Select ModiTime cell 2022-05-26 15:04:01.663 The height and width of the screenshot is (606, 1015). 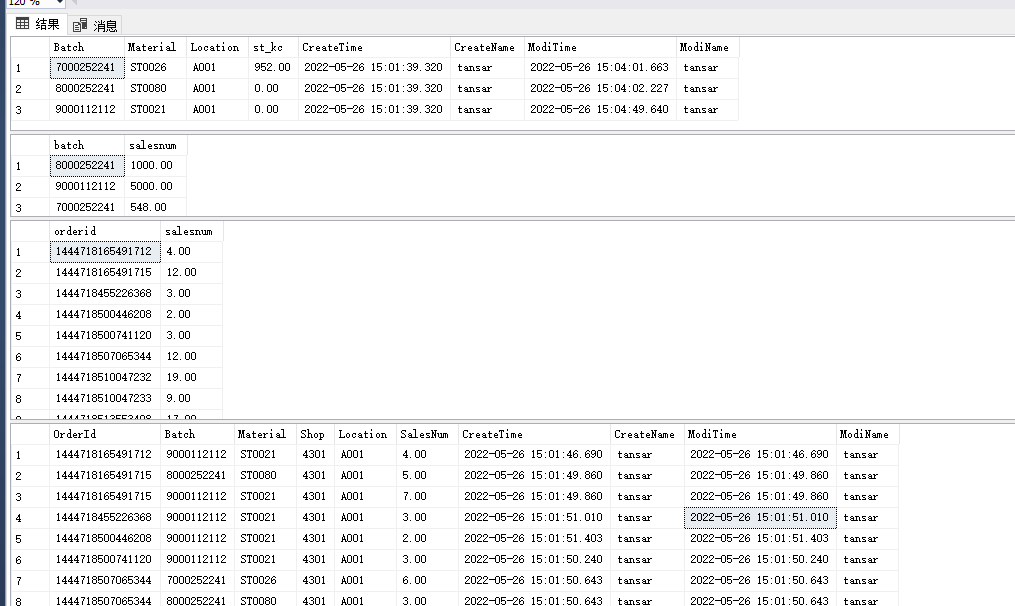(x=599, y=67)
